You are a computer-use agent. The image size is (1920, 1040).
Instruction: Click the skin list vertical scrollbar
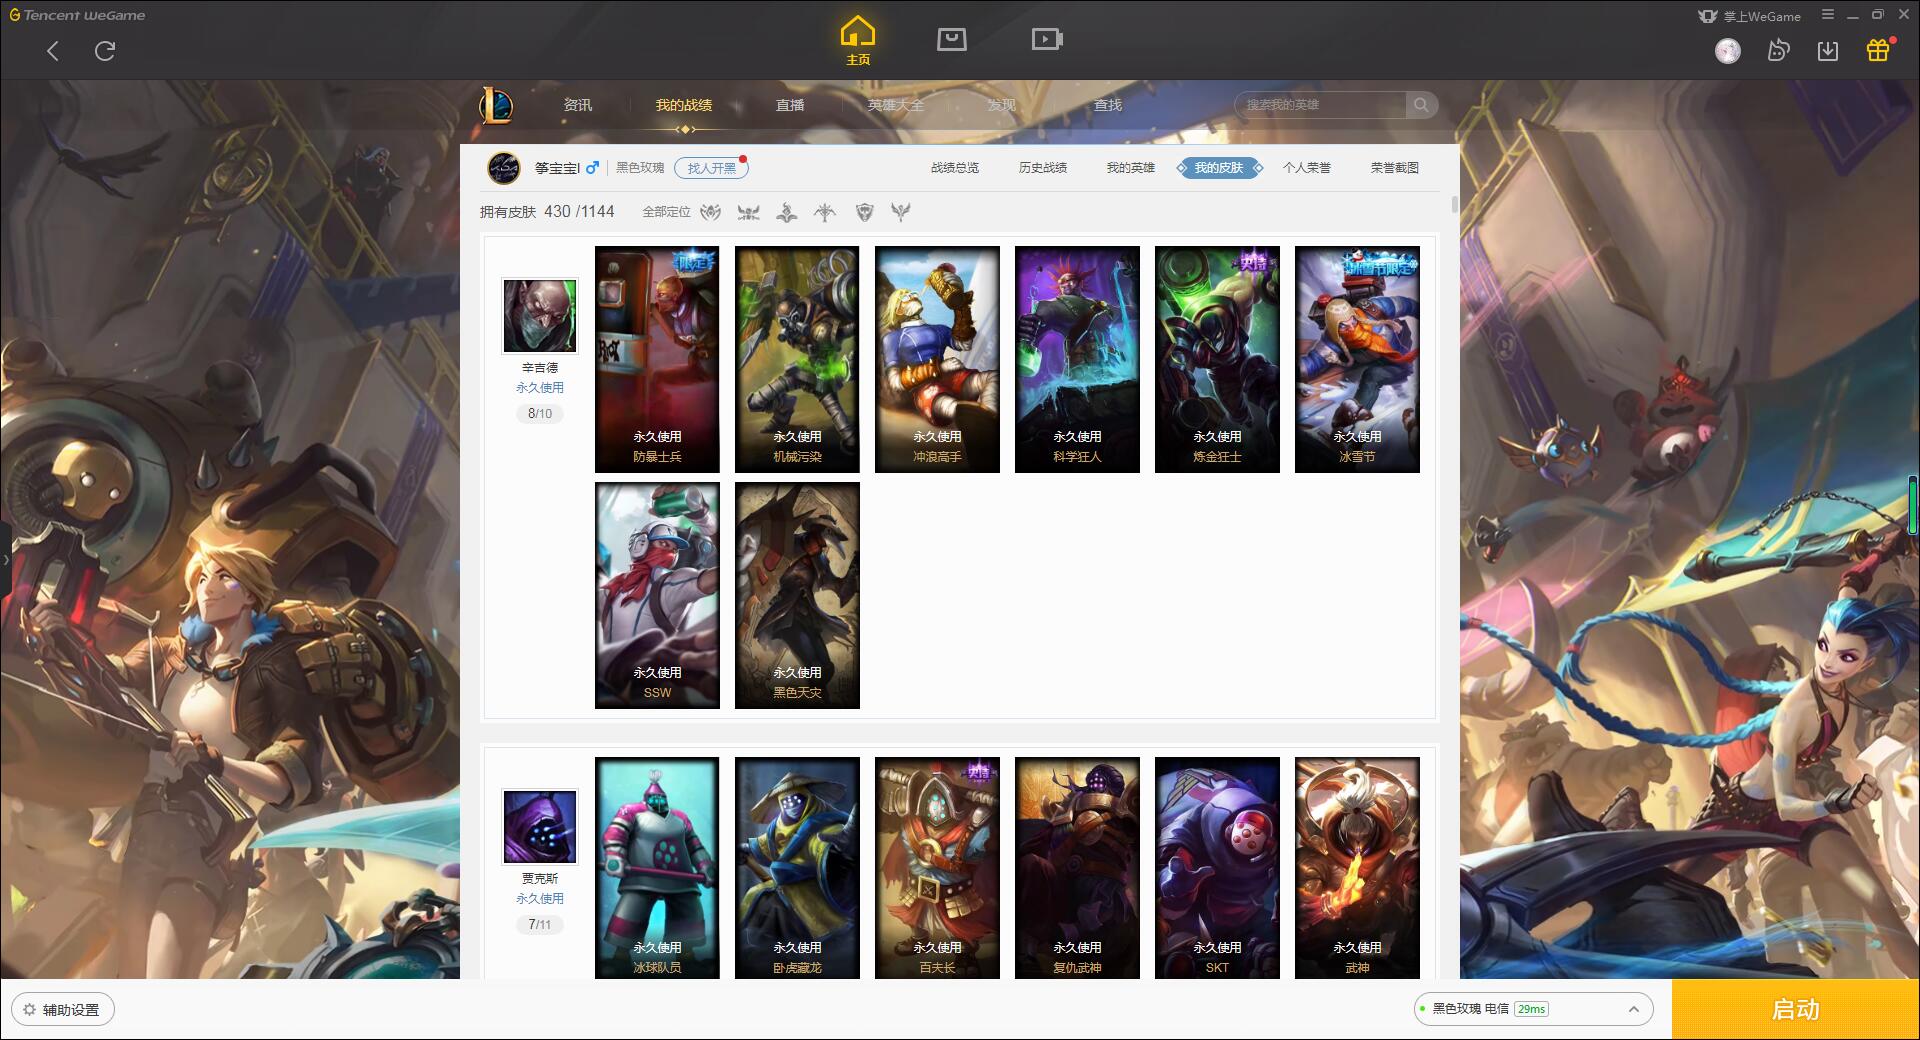click(x=1454, y=205)
